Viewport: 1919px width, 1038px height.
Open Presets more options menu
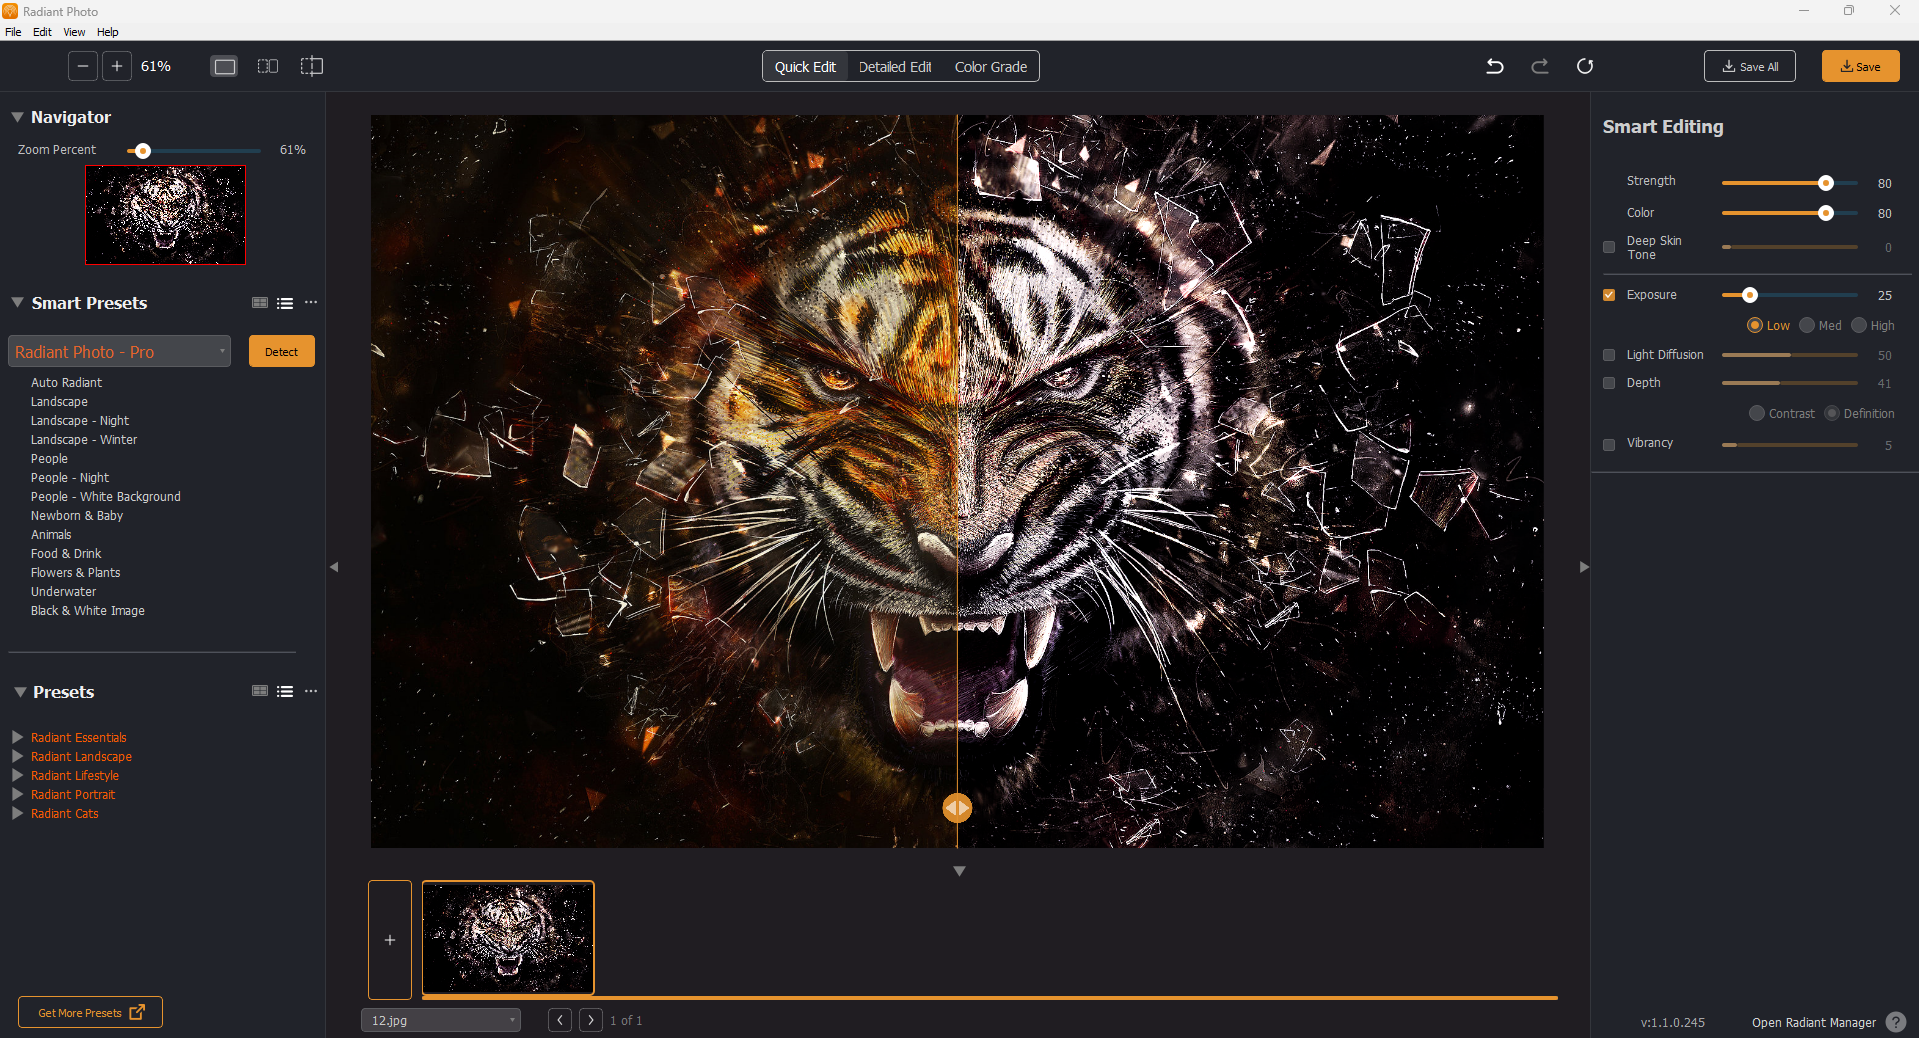coord(311,691)
